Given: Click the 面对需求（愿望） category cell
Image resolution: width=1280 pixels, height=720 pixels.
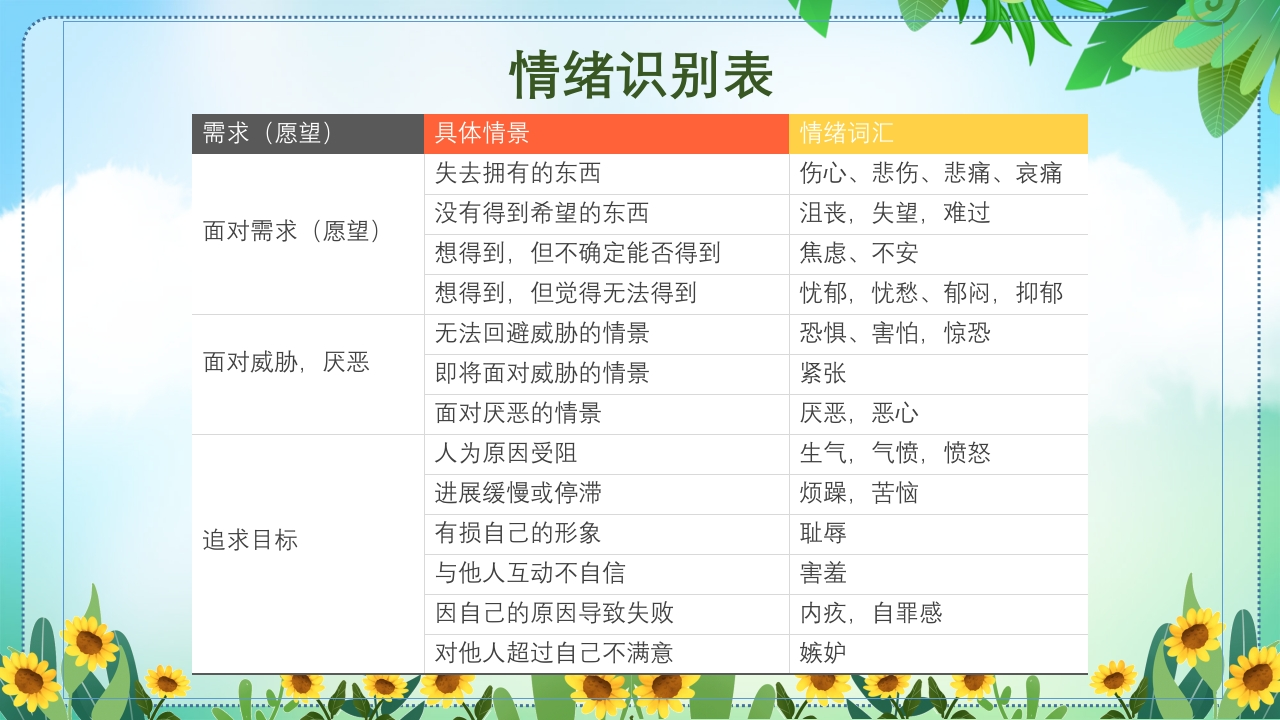Looking at the screenshot, I should pyautogui.click(x=307, y=232).
